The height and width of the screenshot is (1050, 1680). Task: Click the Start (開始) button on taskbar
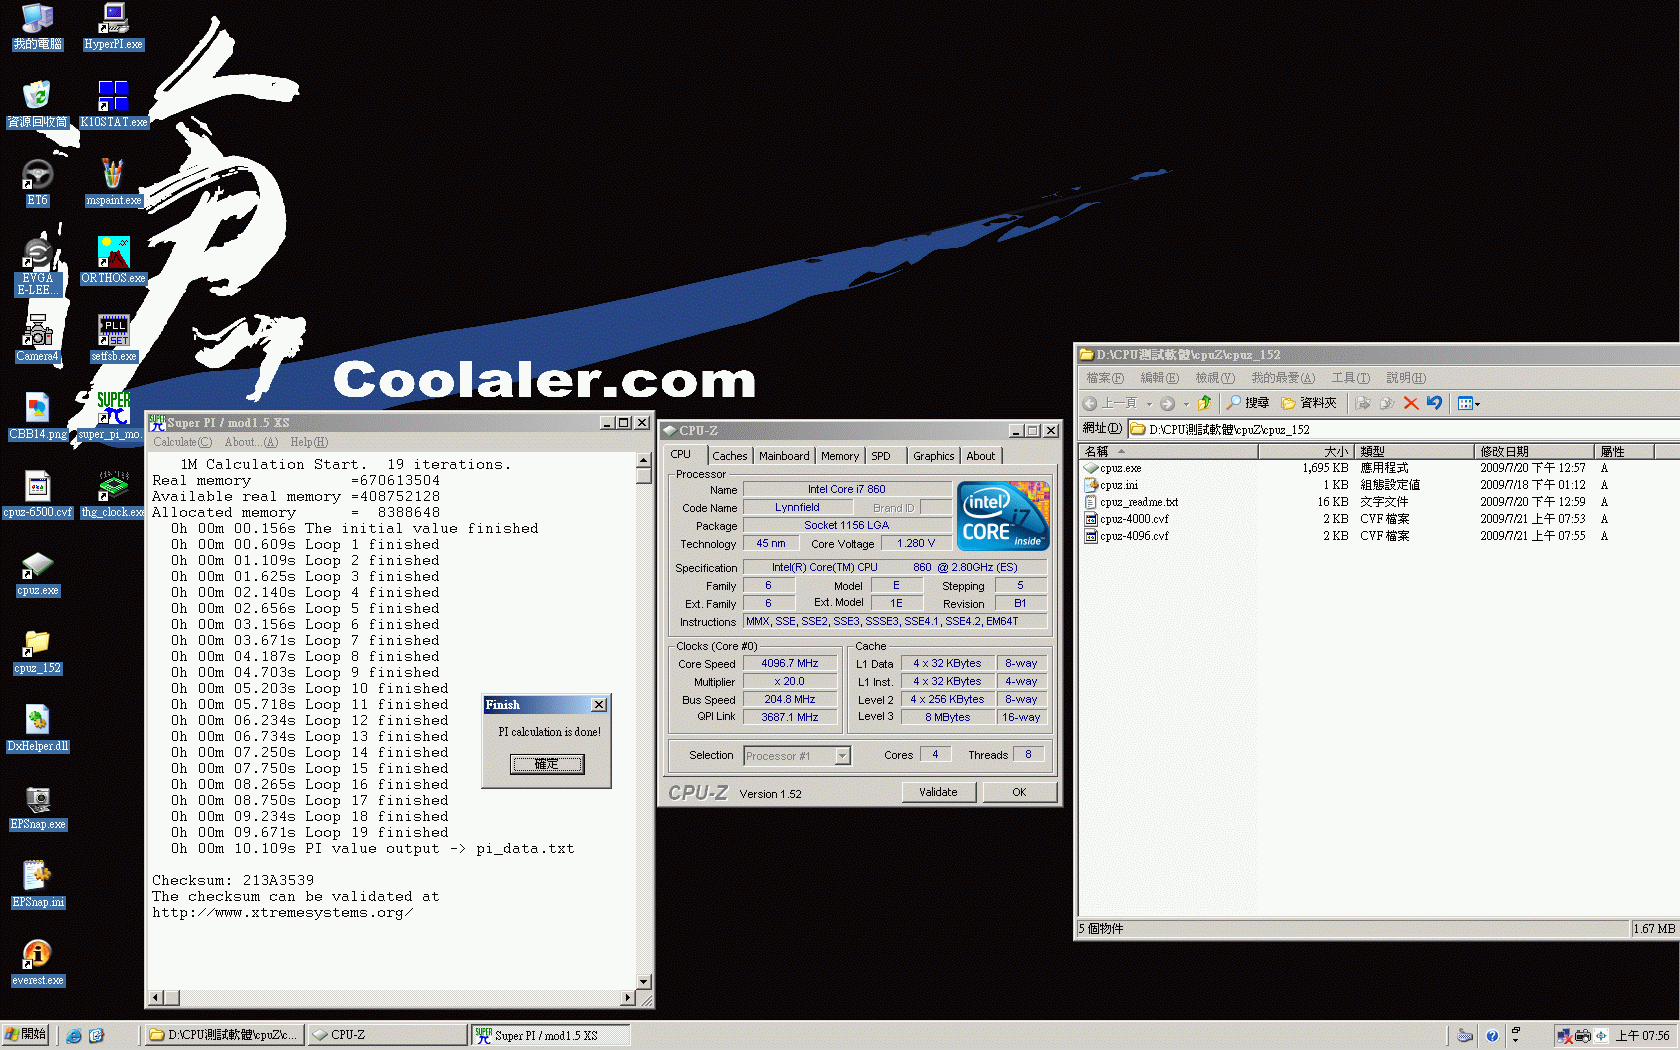coord(27,1035)
